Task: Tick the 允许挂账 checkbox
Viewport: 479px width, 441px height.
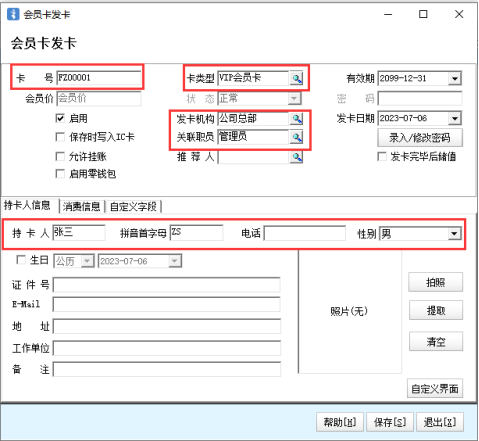Action: coord(60,156)
